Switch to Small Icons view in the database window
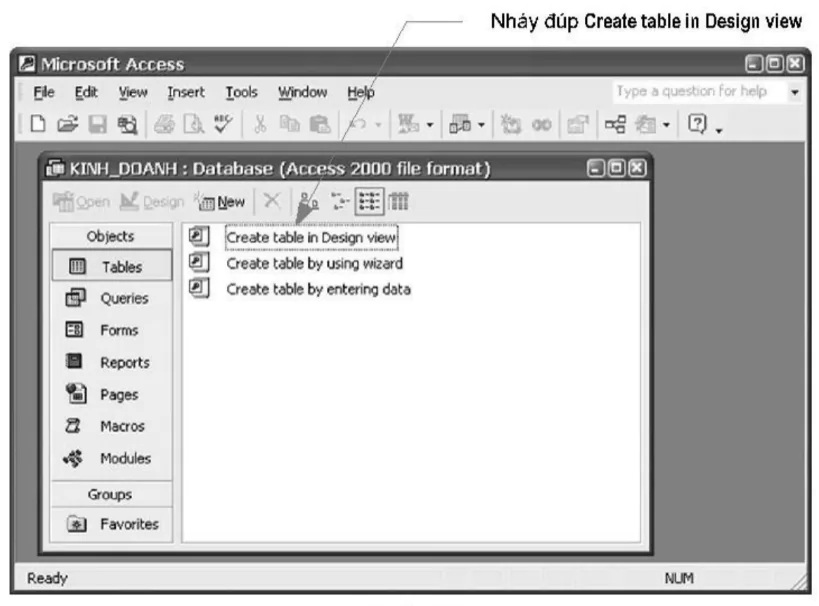Viewport: 819px width, 606px height. (340, 201)
